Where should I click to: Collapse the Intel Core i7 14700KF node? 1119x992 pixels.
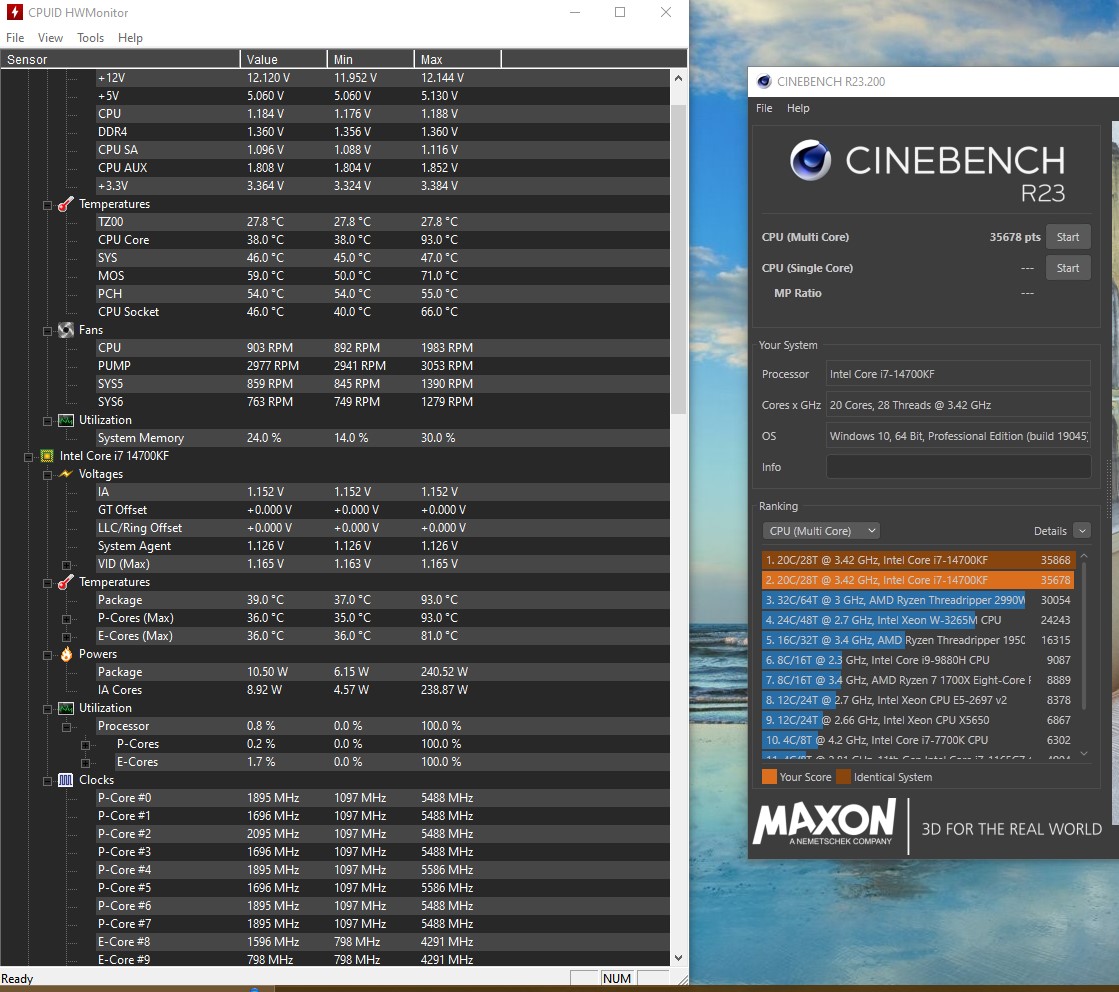(x=29, y=457)
